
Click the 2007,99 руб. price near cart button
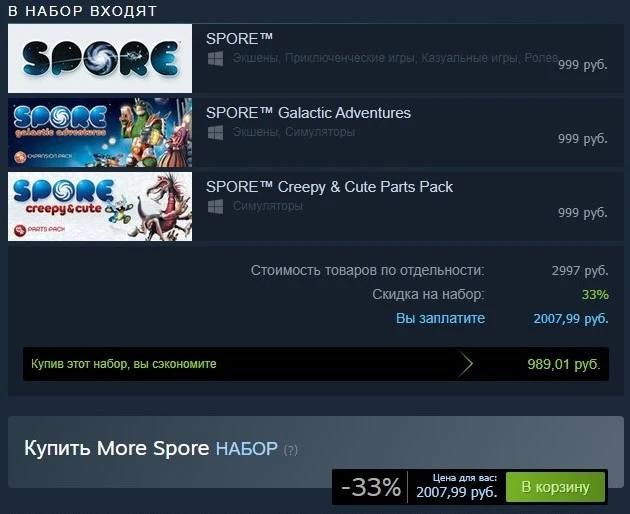pyautogui.click(x=457, y=492)
